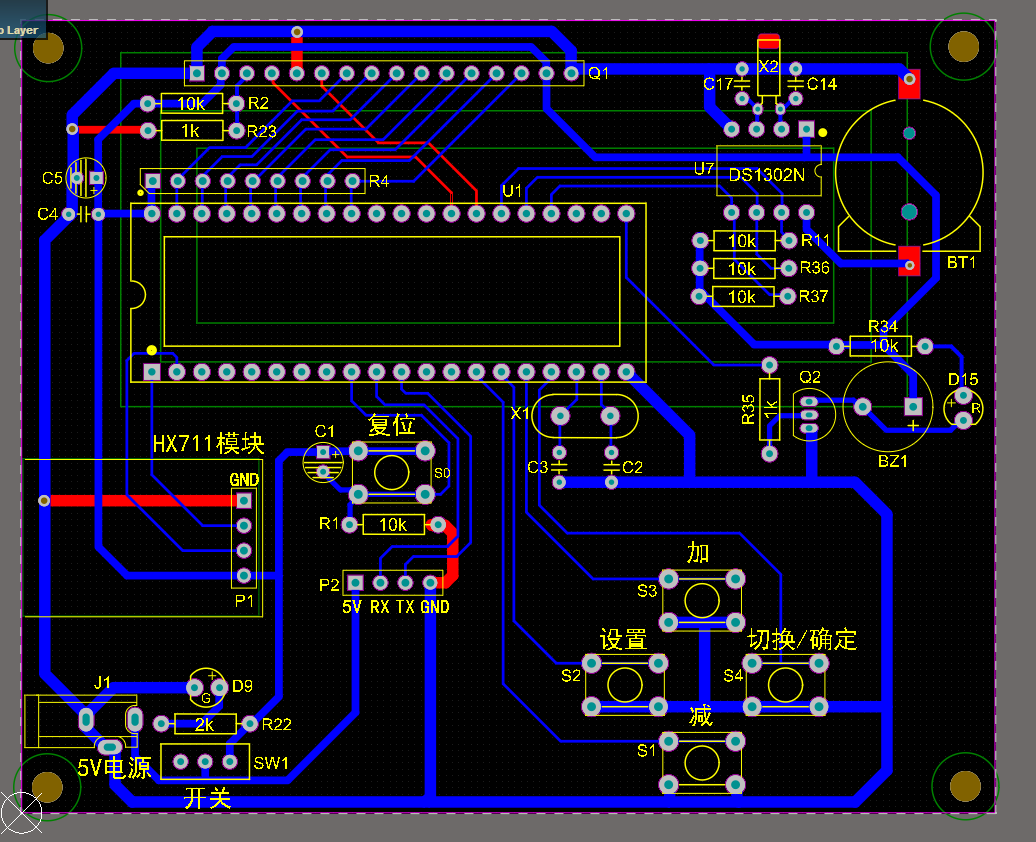
Task: Select the square pin 1 pad of Q1
Action: 196,72
